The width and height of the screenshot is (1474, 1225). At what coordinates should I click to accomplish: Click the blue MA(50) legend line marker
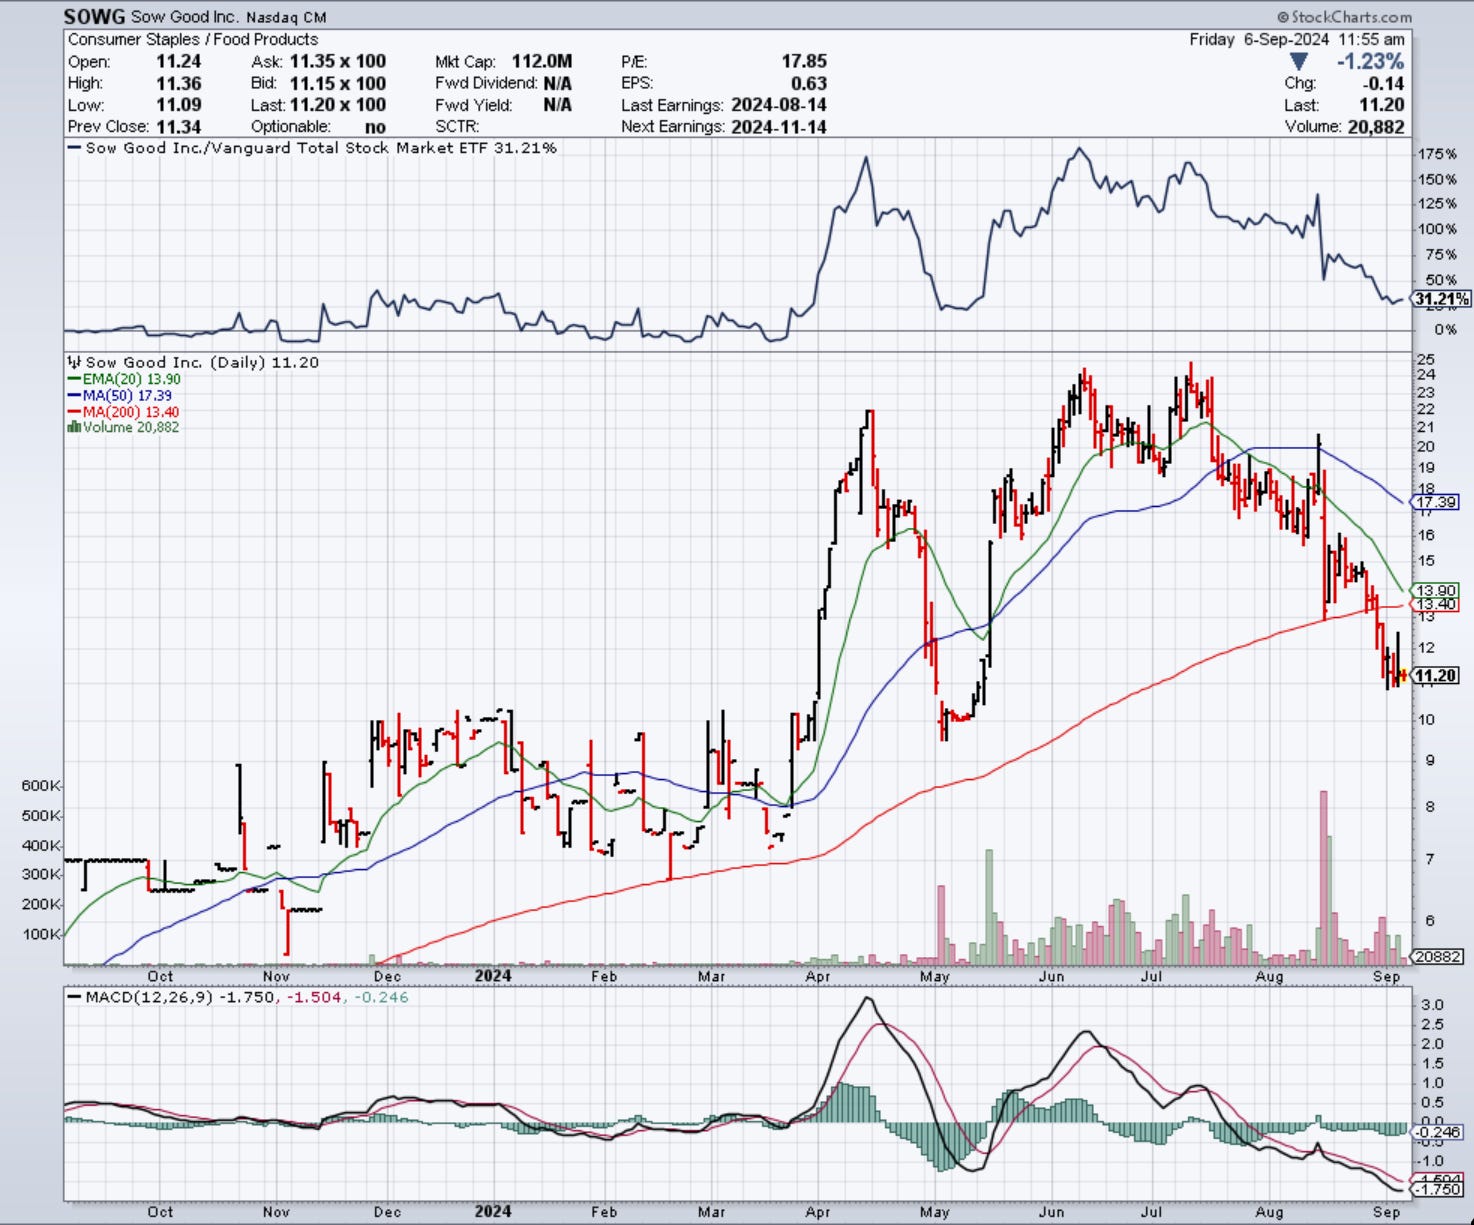tap(74, 395)
